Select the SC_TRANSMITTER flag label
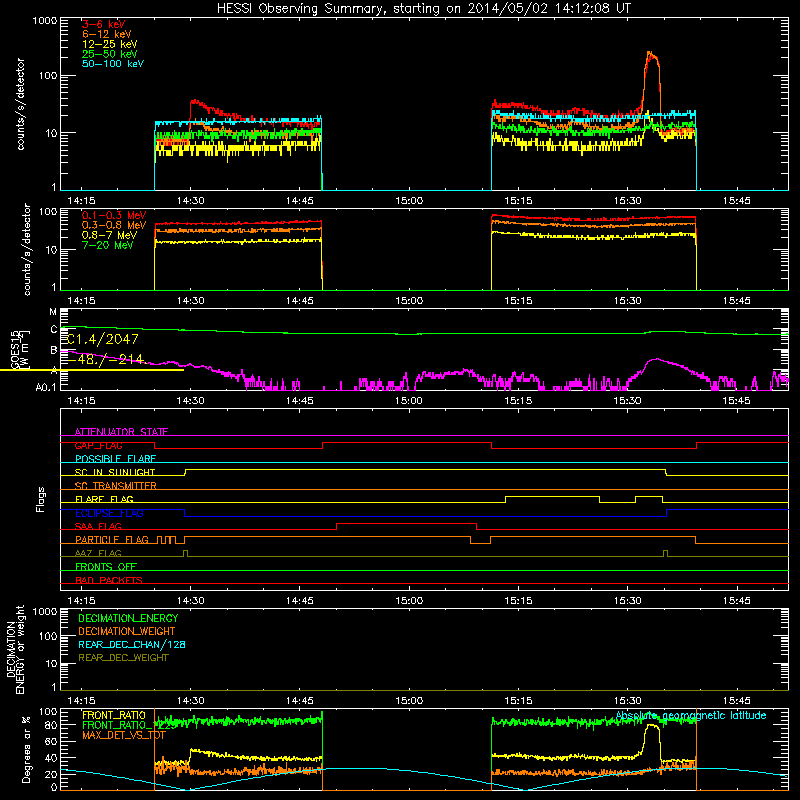This screenshot has width=800, height=800. [x=116, y=486]
